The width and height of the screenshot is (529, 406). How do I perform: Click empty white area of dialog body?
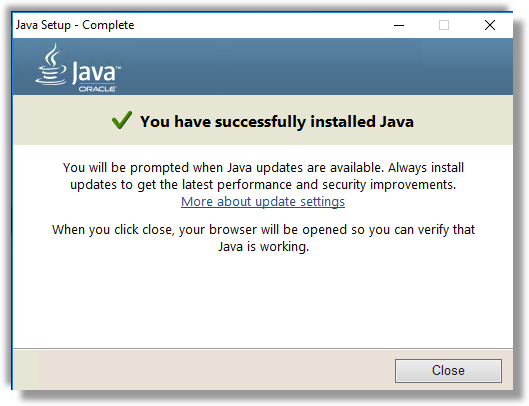[x=263, y=300]
